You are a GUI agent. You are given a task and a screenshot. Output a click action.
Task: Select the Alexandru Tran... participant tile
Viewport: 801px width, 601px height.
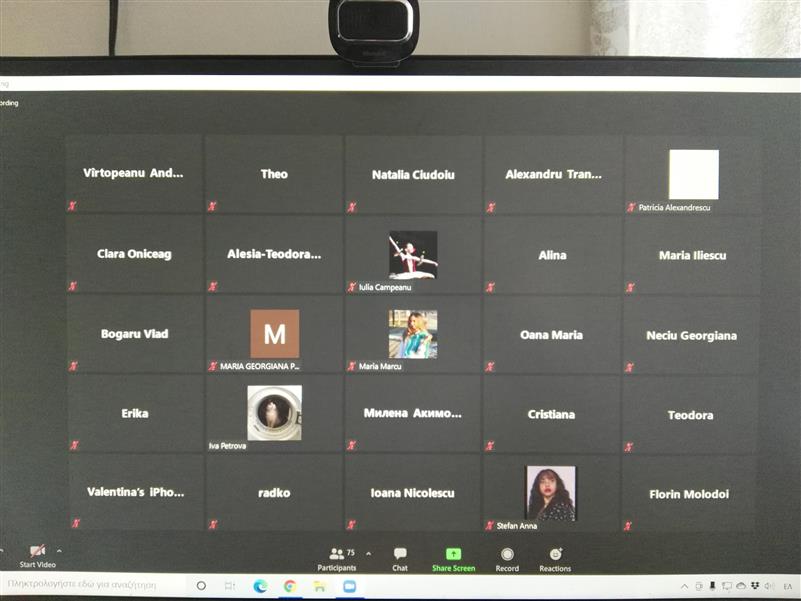pyautogui.click(x=553, y=175)
